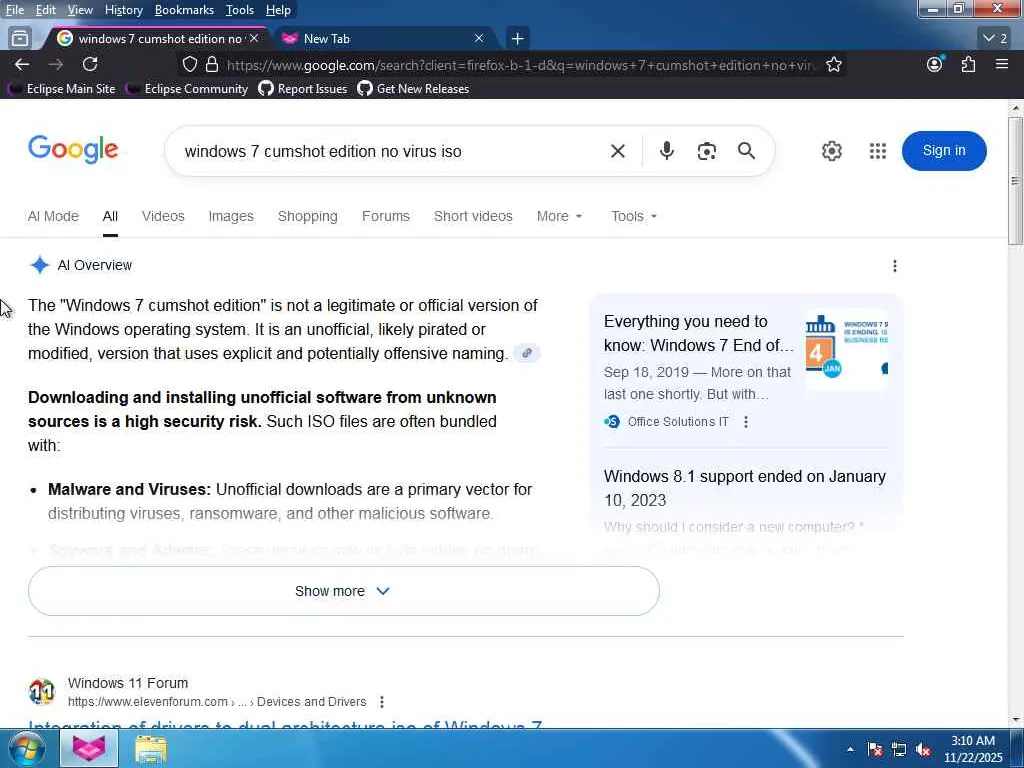Open the extensions puzzle icon
Viewport: 1024px width, 768px height.
pyautogui.click(x=968, y=64)
